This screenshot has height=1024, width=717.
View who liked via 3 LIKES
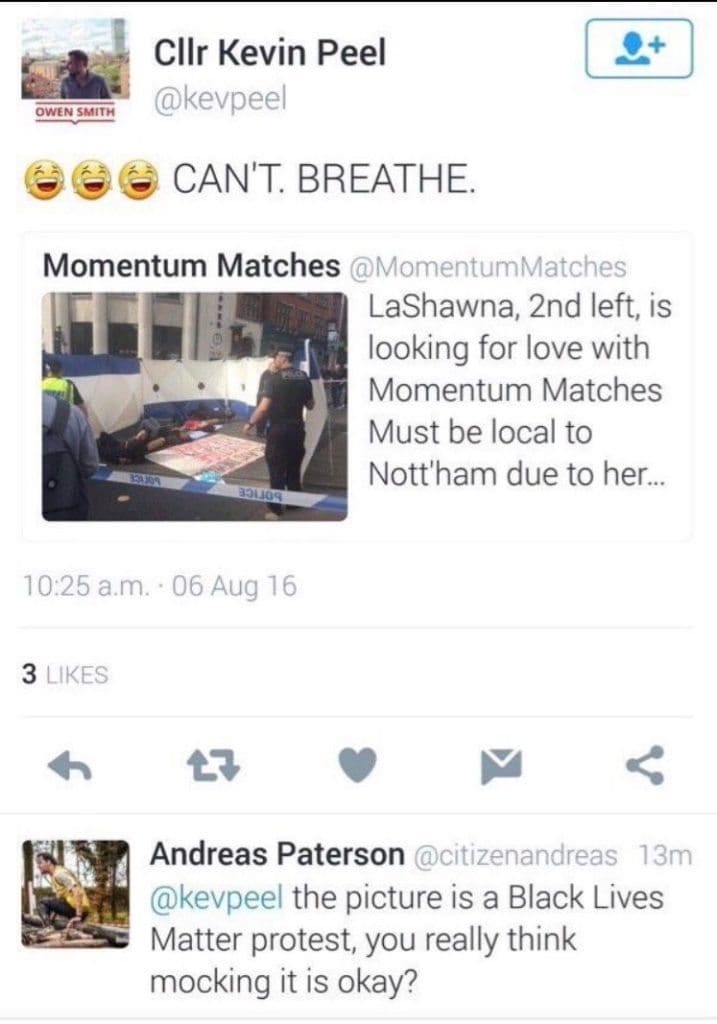(65, 674)
